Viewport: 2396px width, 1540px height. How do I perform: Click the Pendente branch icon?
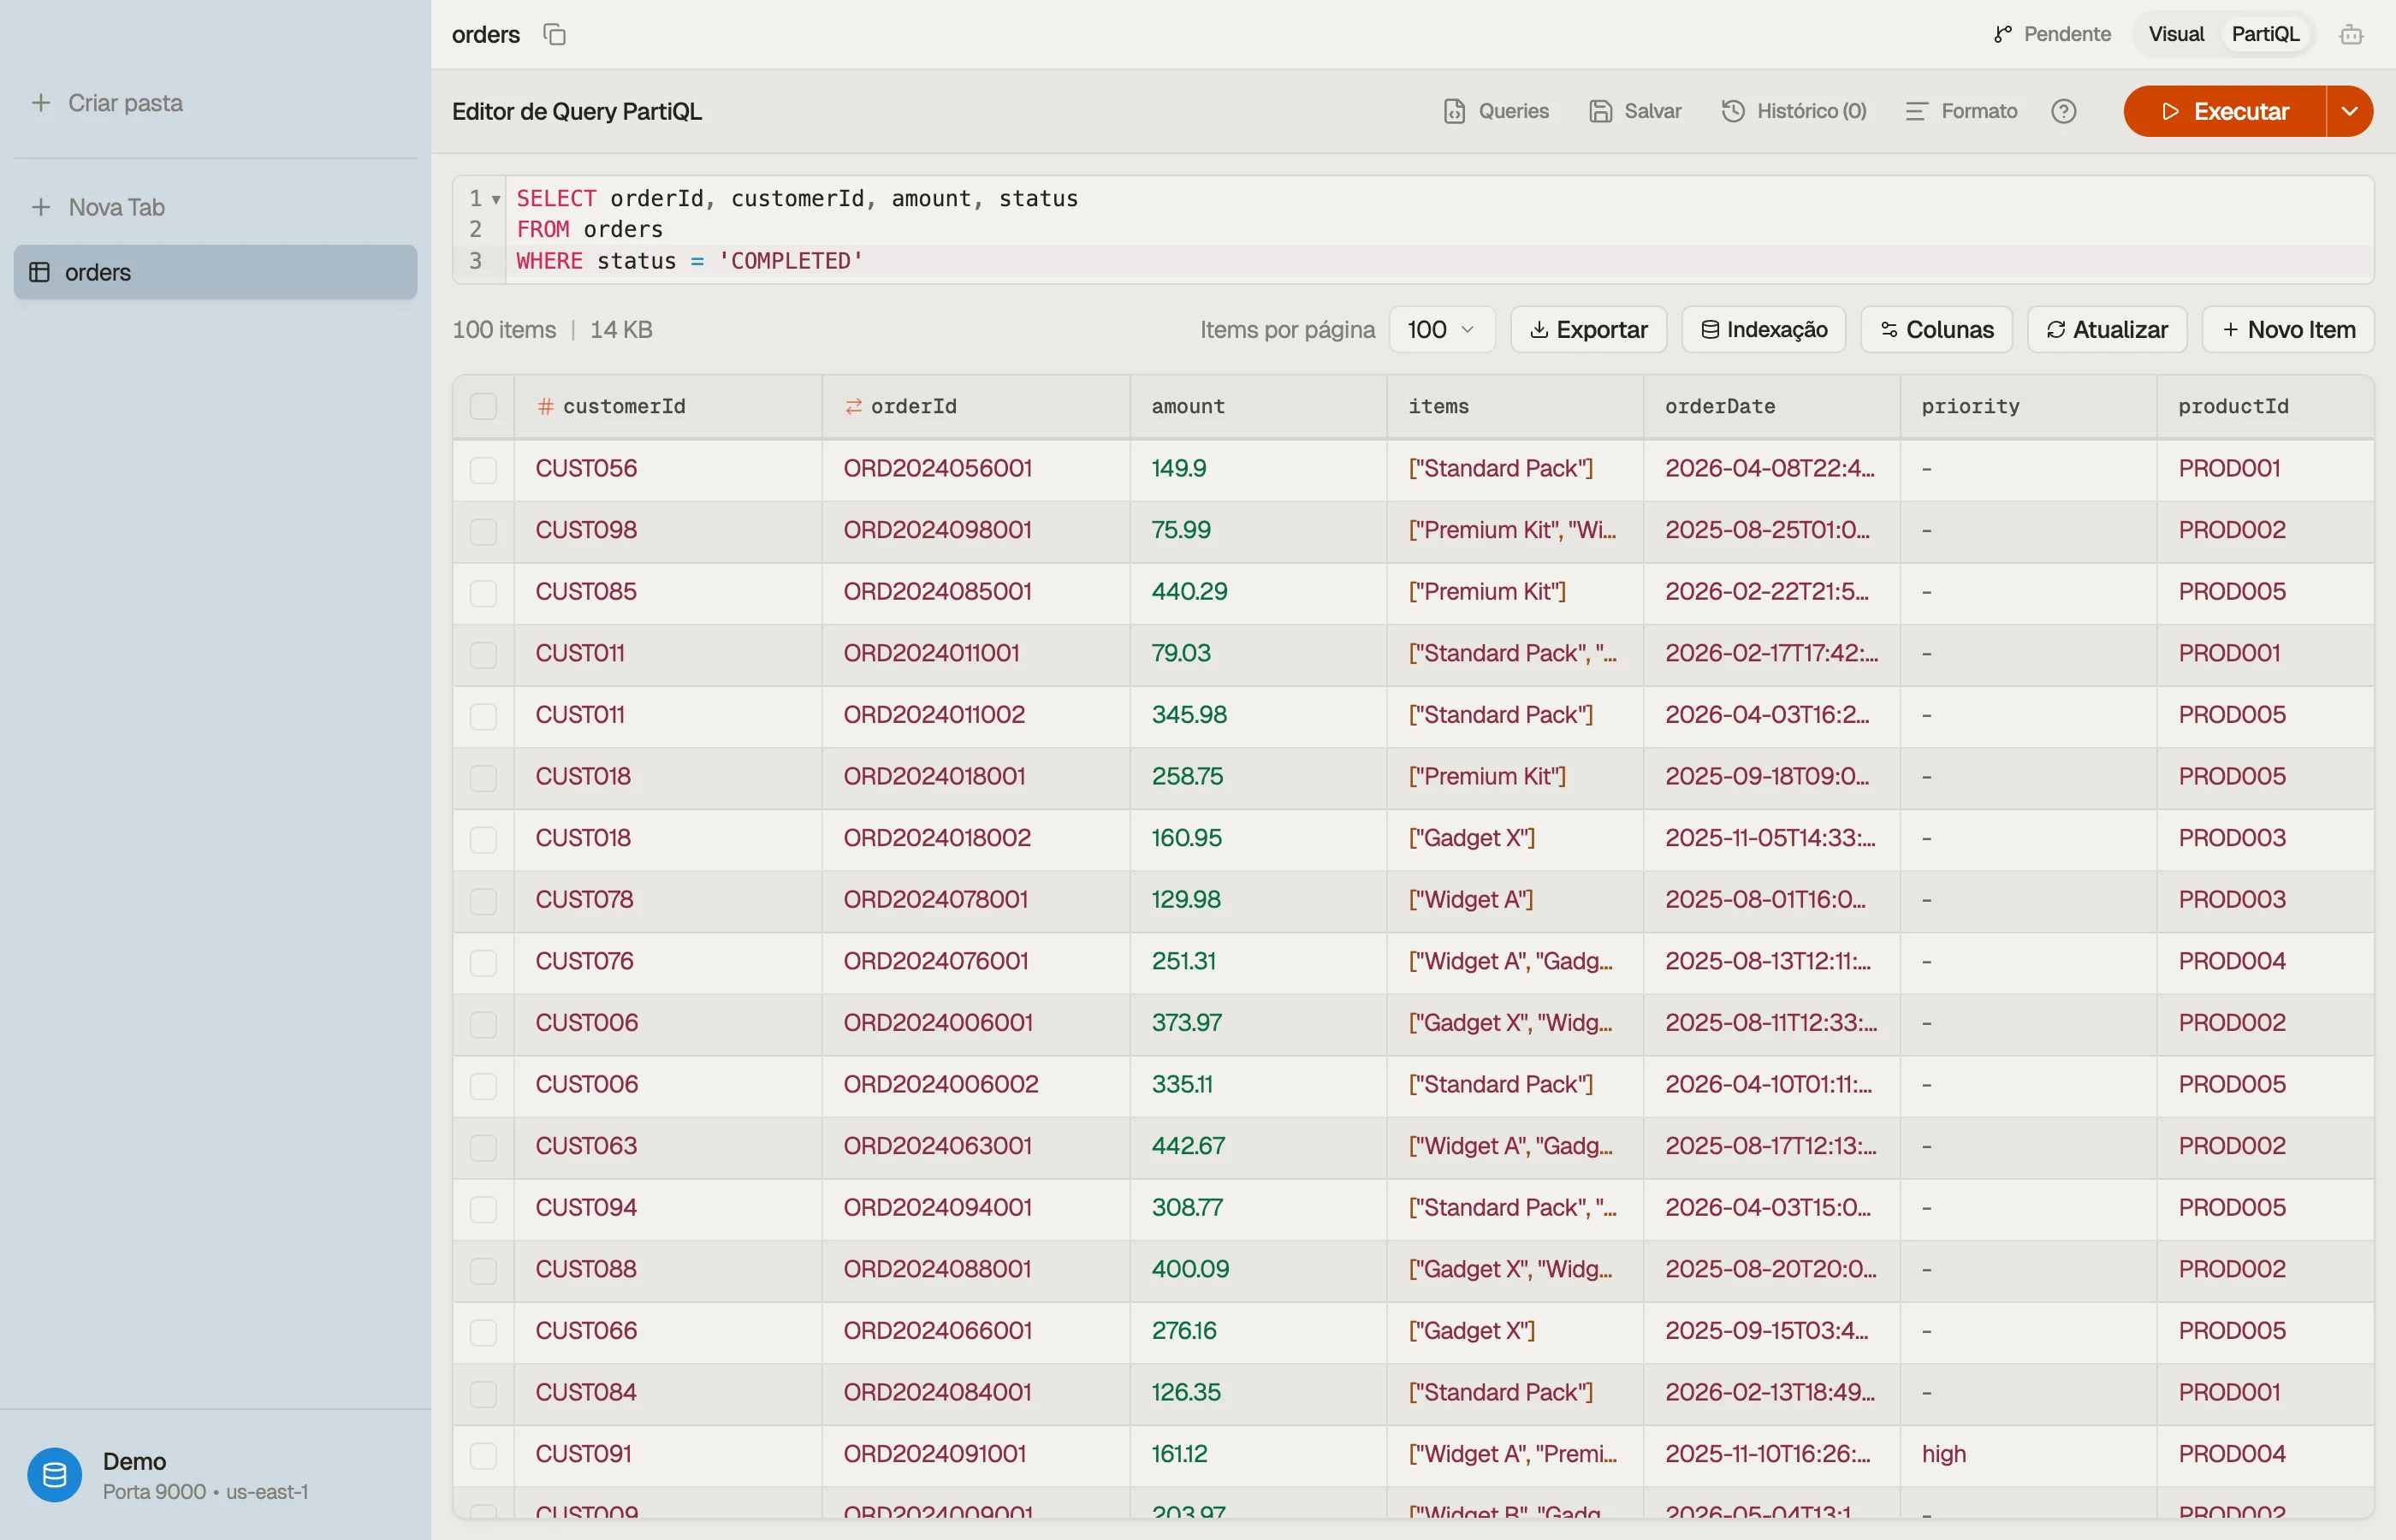coord(2002,35)
